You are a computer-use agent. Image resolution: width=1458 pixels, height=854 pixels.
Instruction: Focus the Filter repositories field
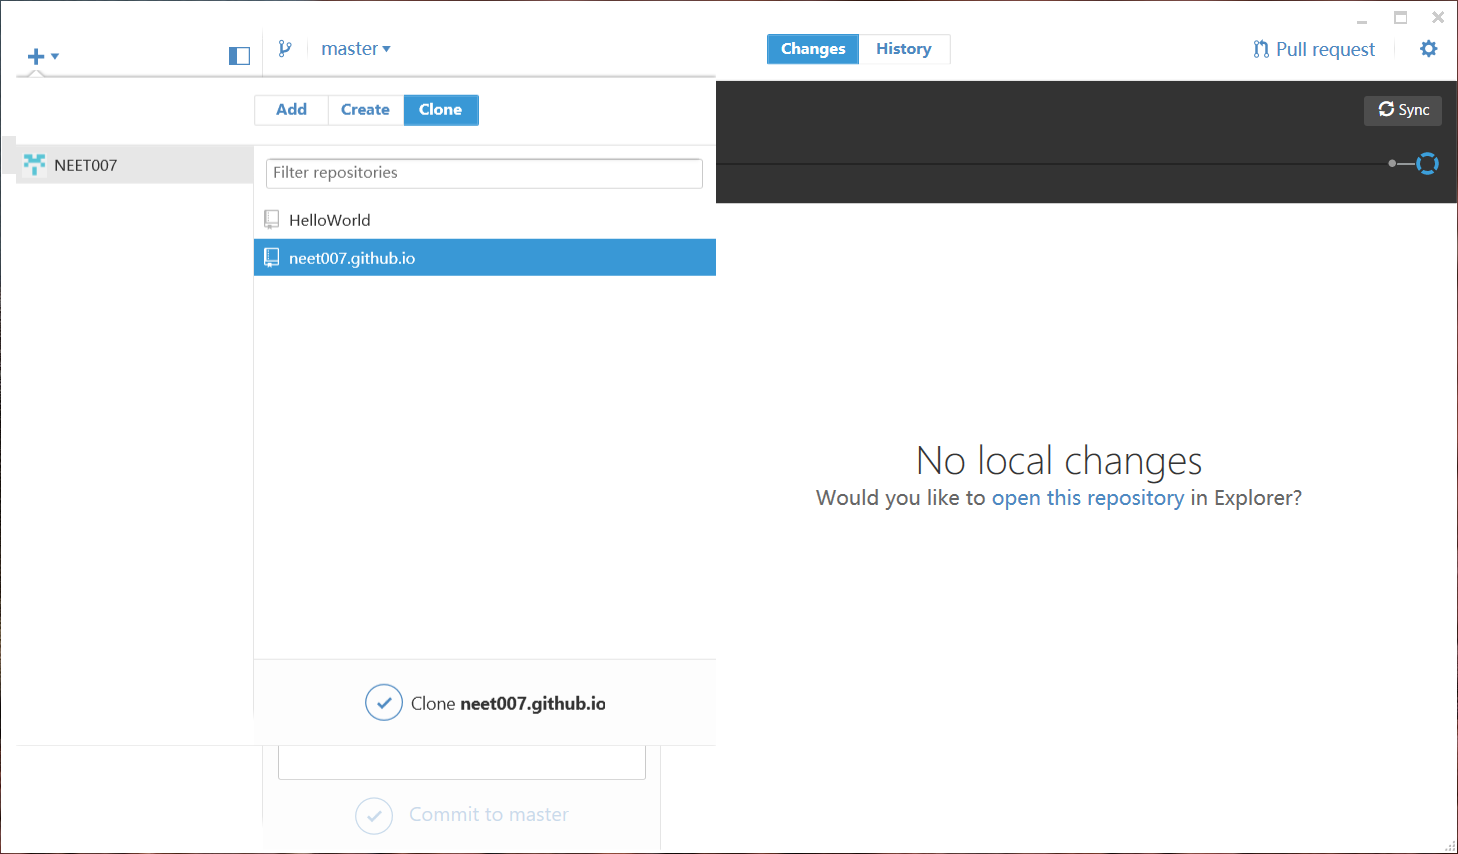click(484, 173)
